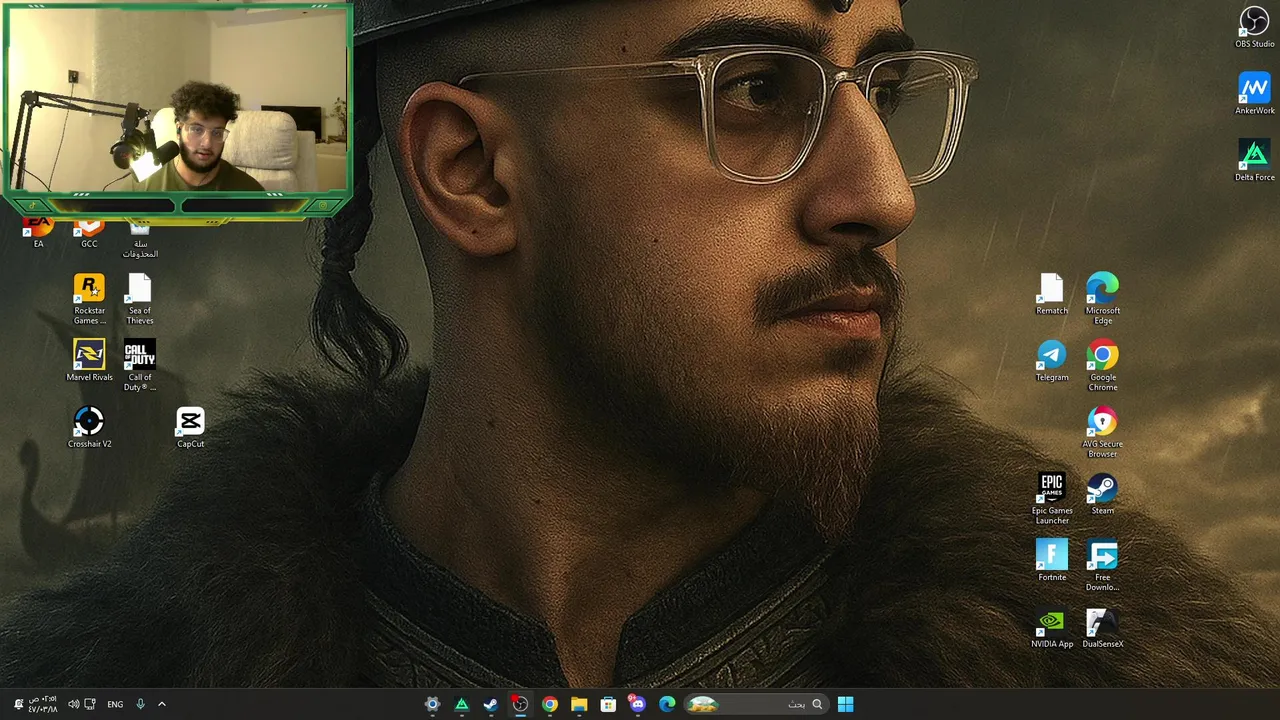Open the notification bell in taskbar
Viewport: 1280px width, 720px height.
coord(17,704)
